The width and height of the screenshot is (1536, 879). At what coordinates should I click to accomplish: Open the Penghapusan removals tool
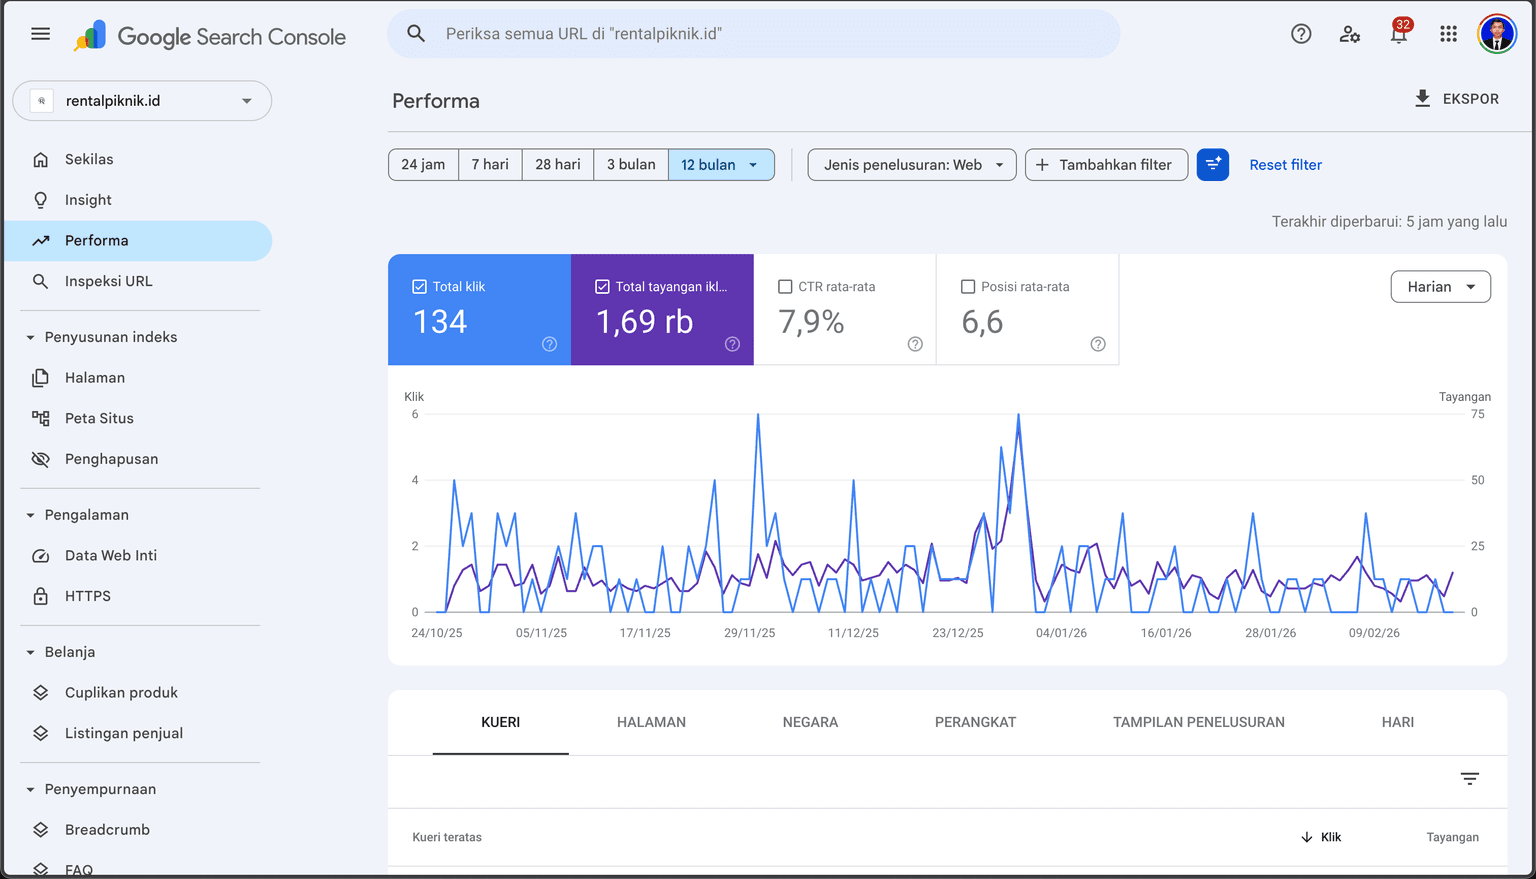[x=110, y=458]
